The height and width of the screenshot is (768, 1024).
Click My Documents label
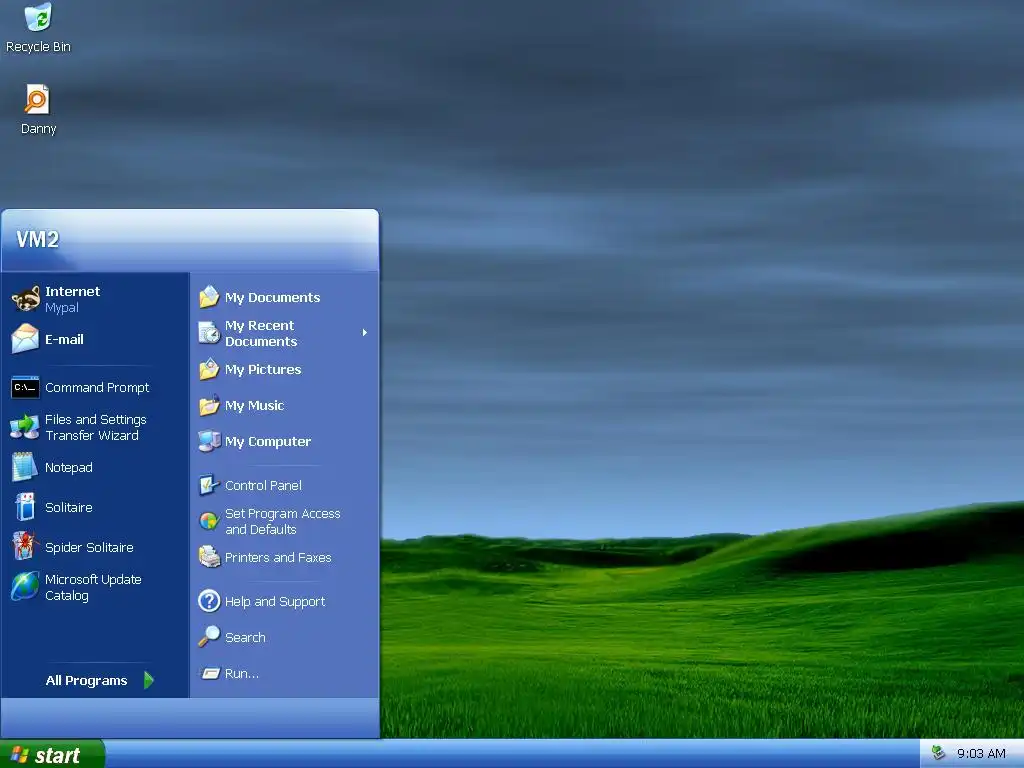click(272, 298)
